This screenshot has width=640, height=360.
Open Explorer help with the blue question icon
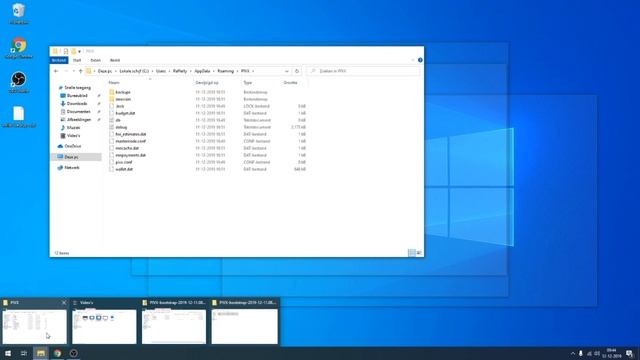tap(420, 60)
